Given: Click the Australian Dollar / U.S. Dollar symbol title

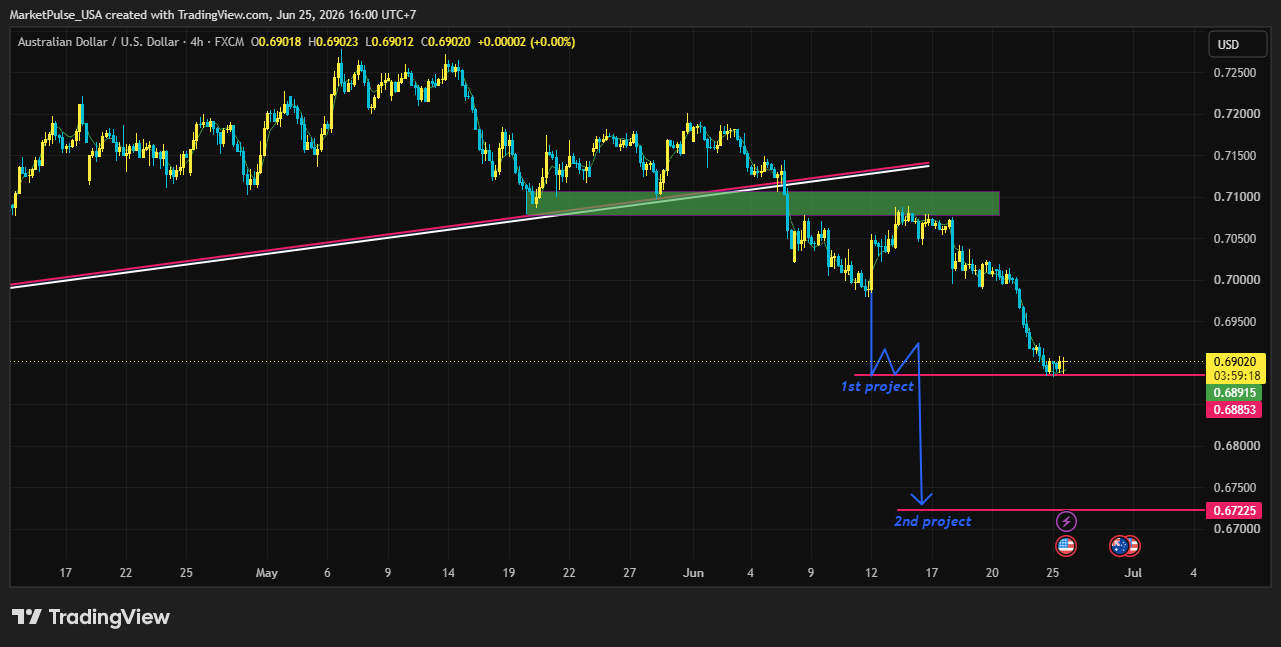Looking at the screenshot, I should tap(98, 42).
